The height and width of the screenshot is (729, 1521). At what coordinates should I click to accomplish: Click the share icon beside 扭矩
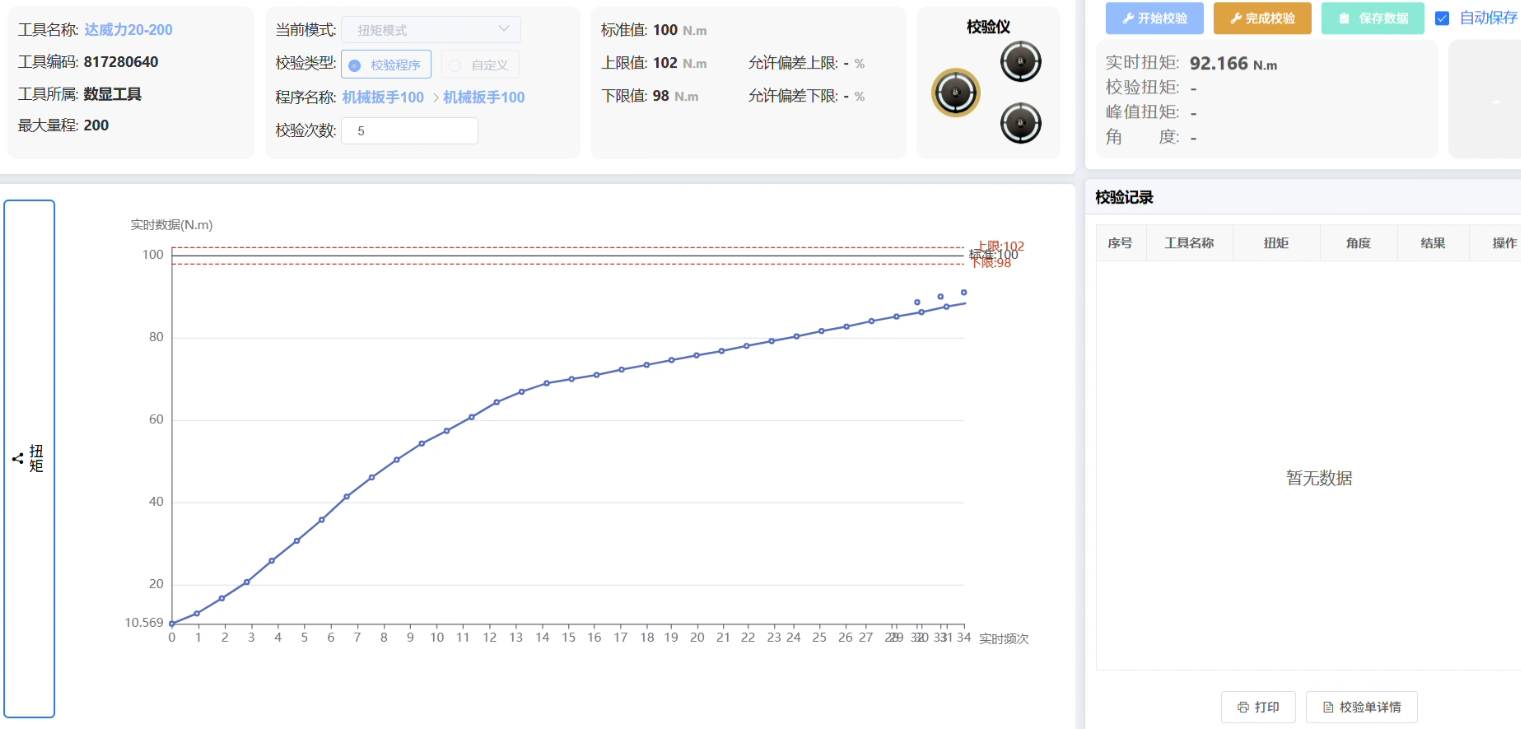(x=18, y=459)
